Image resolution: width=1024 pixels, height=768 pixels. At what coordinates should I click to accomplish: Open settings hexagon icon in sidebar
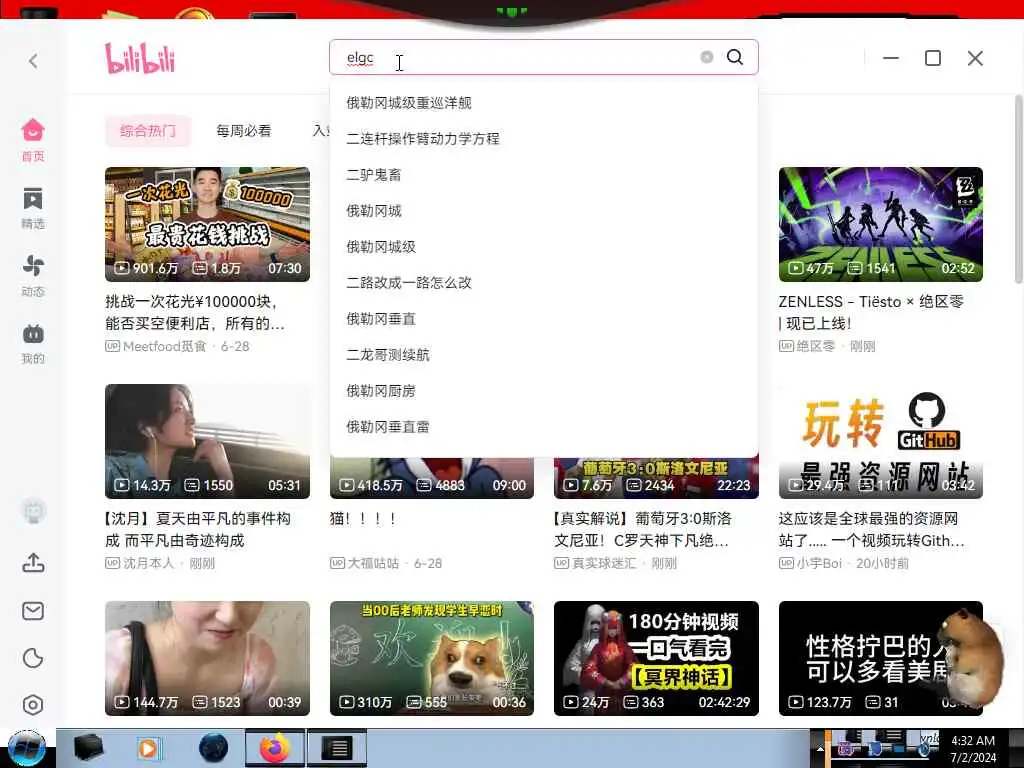click(33, 705)
